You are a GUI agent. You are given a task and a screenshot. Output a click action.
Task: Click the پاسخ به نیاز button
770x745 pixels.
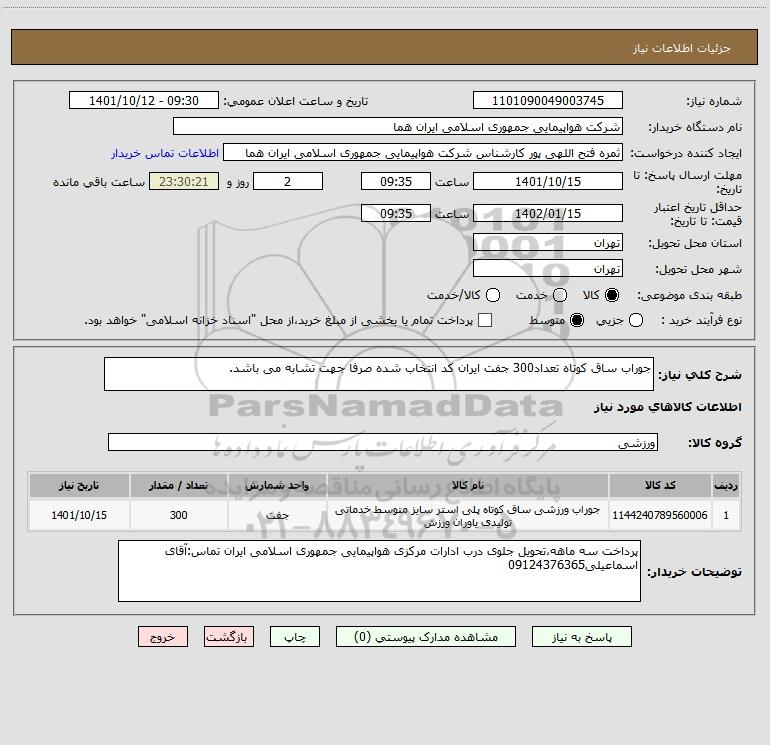(x=582, y=637)
